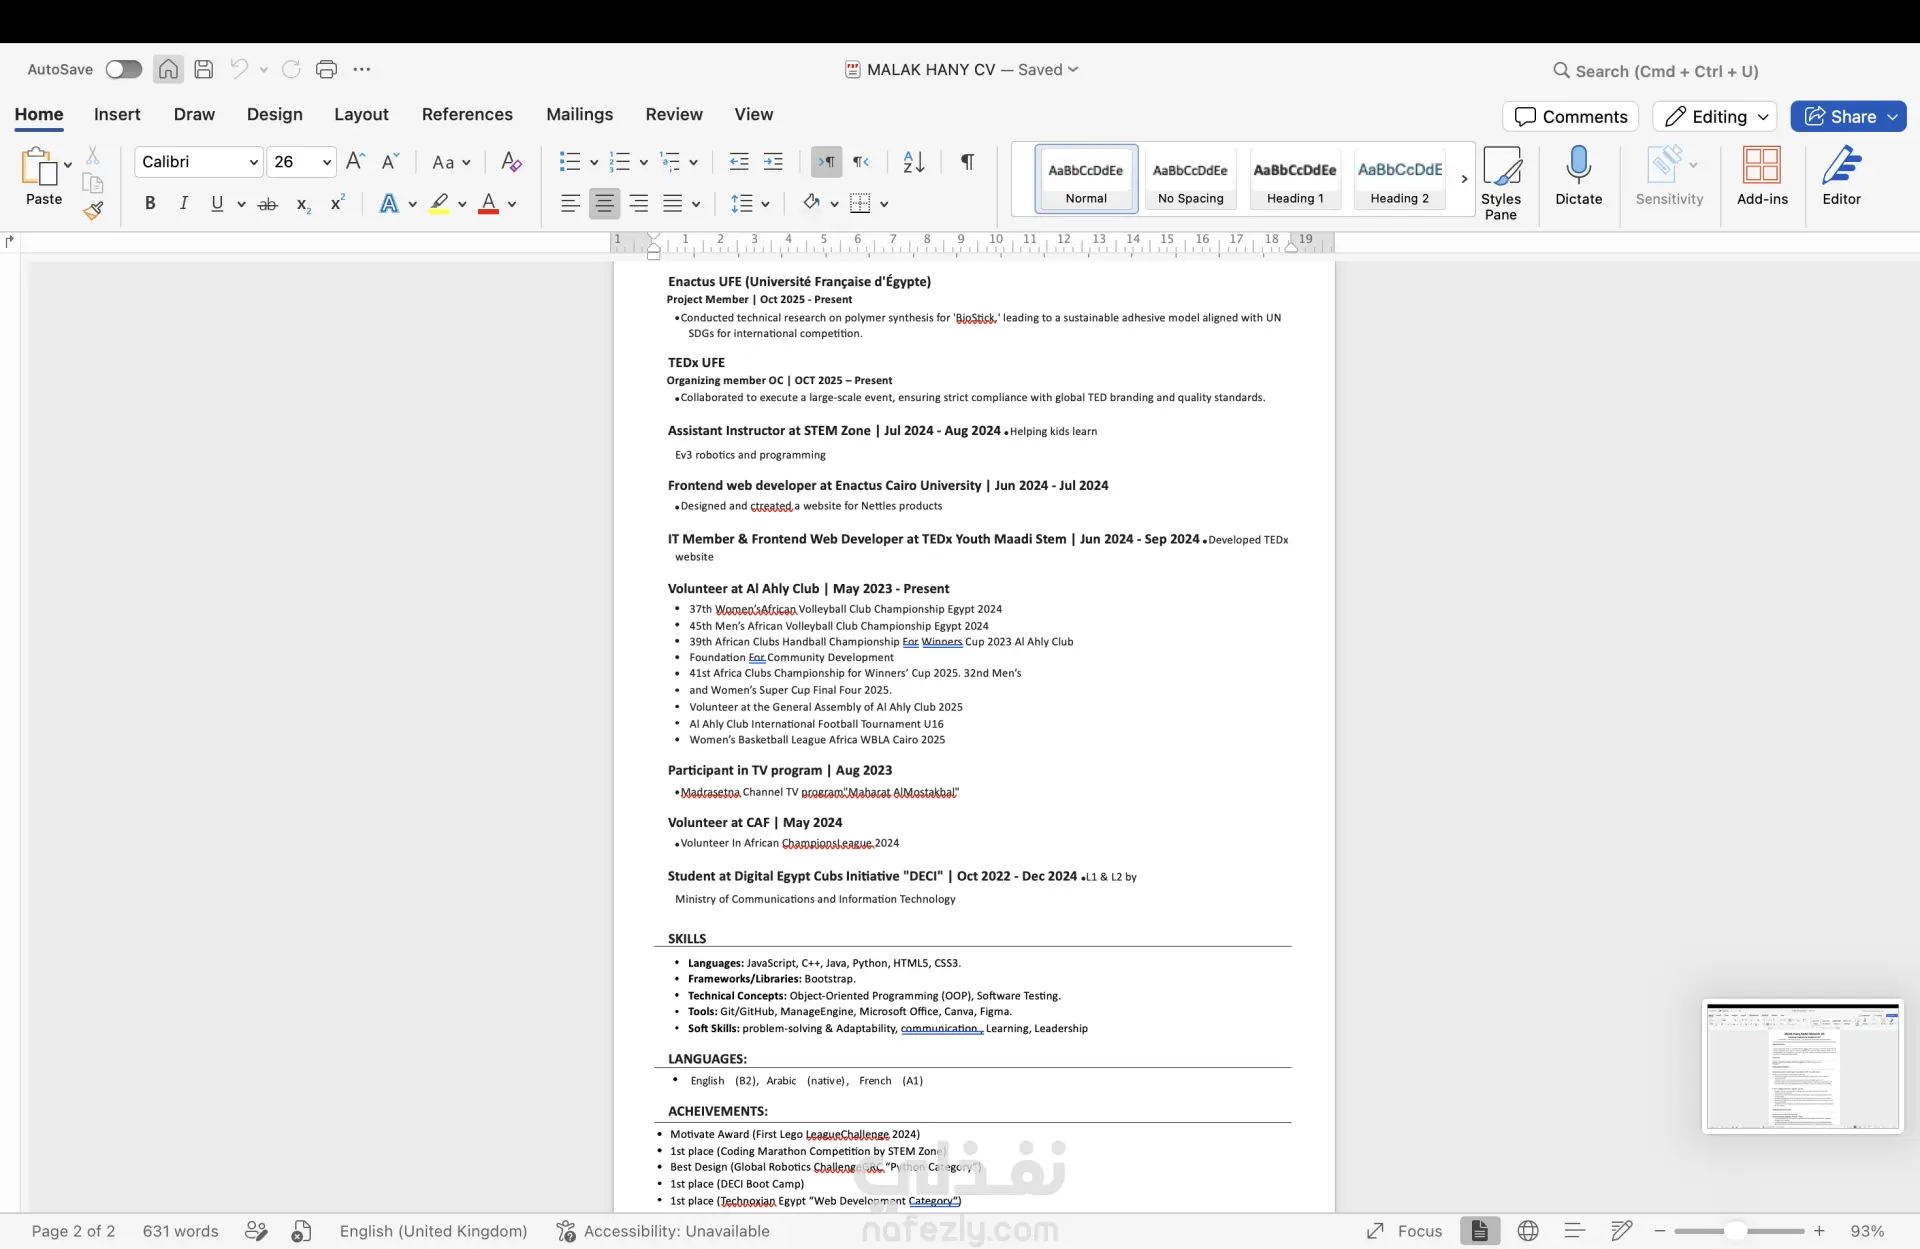The height and width of the screenshot is (1249, 1920).
Task: Open the Layout tab
Action: pyautogui.click(x=361, y=114)
